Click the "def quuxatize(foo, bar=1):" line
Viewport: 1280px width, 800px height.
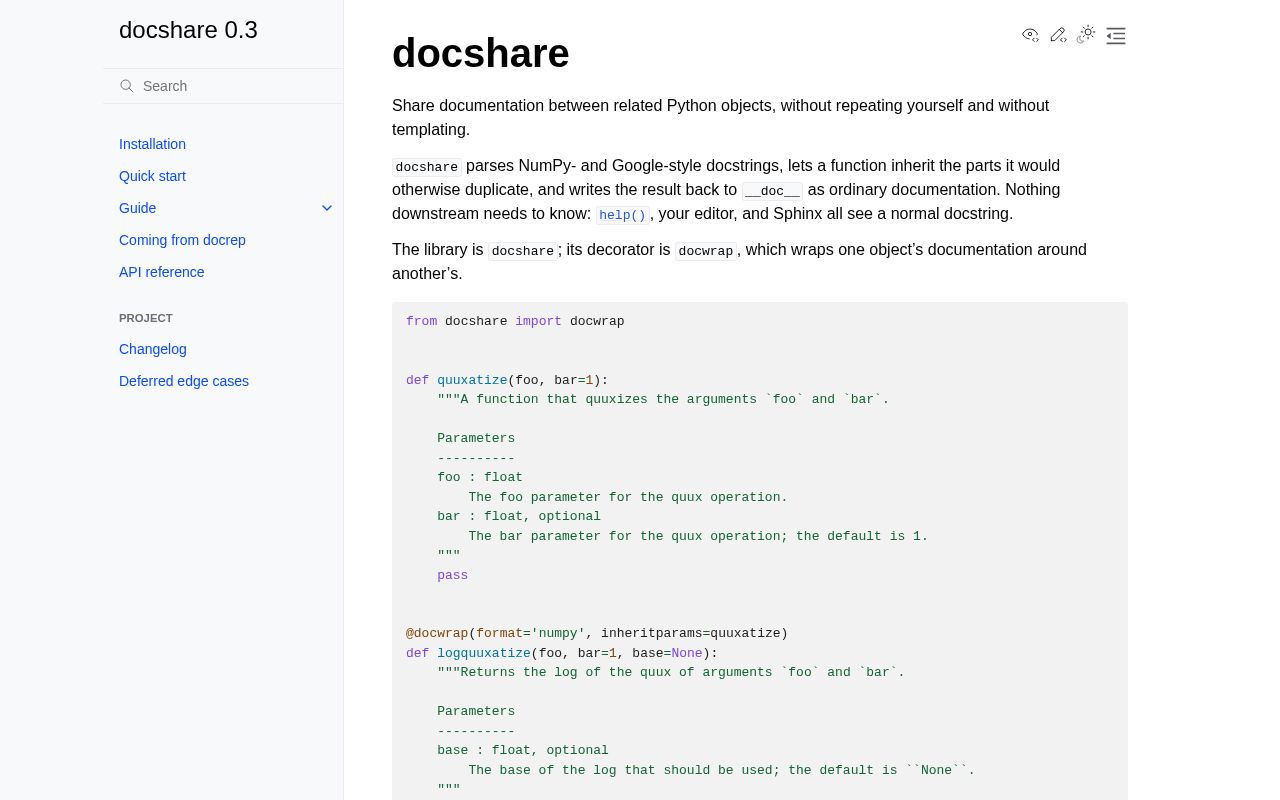click(x=507, y=380)
